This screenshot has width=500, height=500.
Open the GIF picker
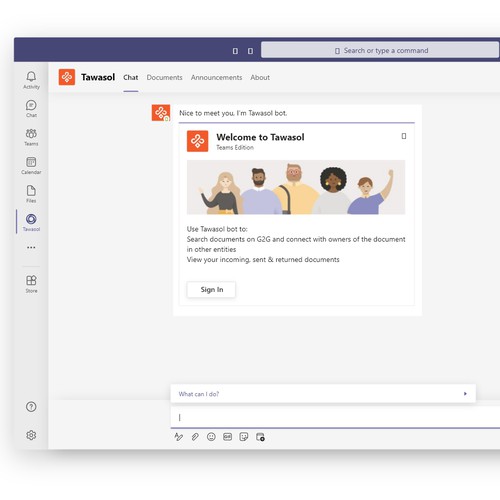click(x=227, y=437)
